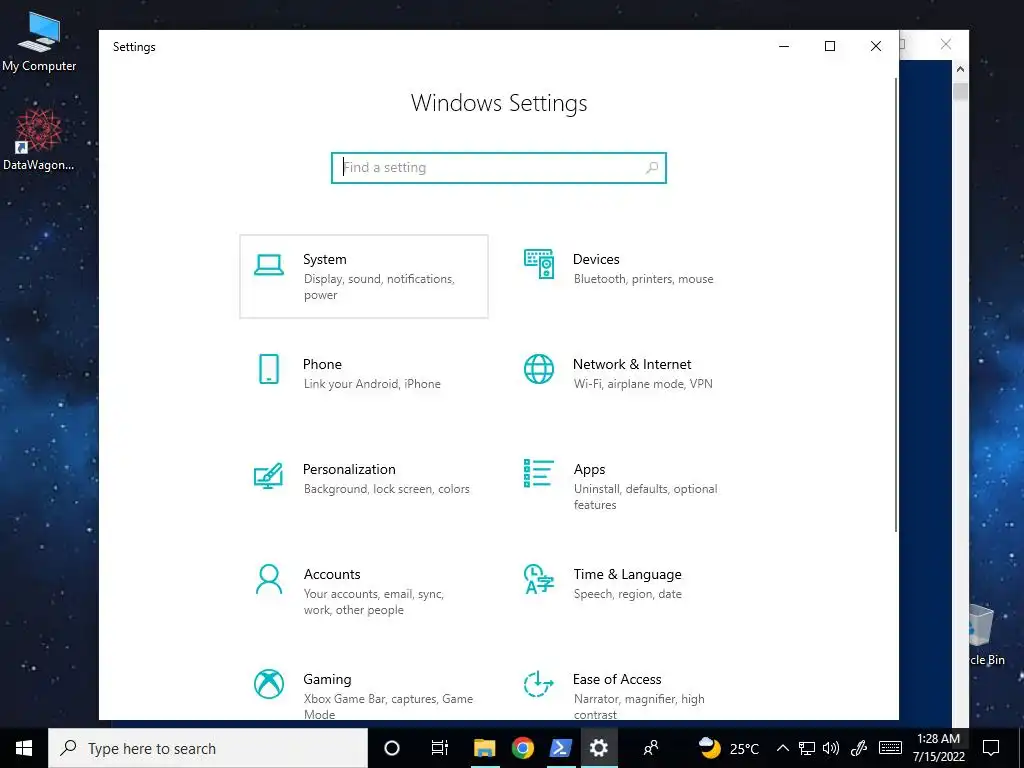Viewport: 1024px width, 768px height.
Task: Click the Accounts person icon
Action: 268,579
